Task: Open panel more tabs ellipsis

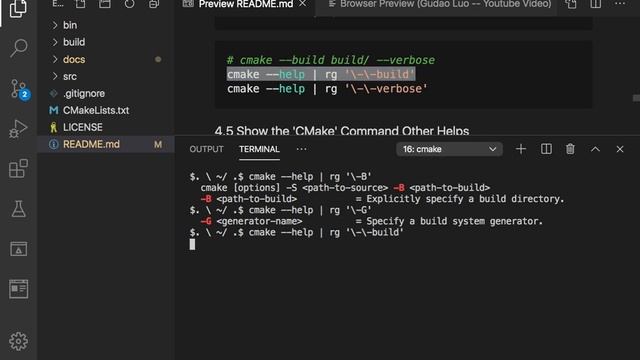Action: (302, 149)
